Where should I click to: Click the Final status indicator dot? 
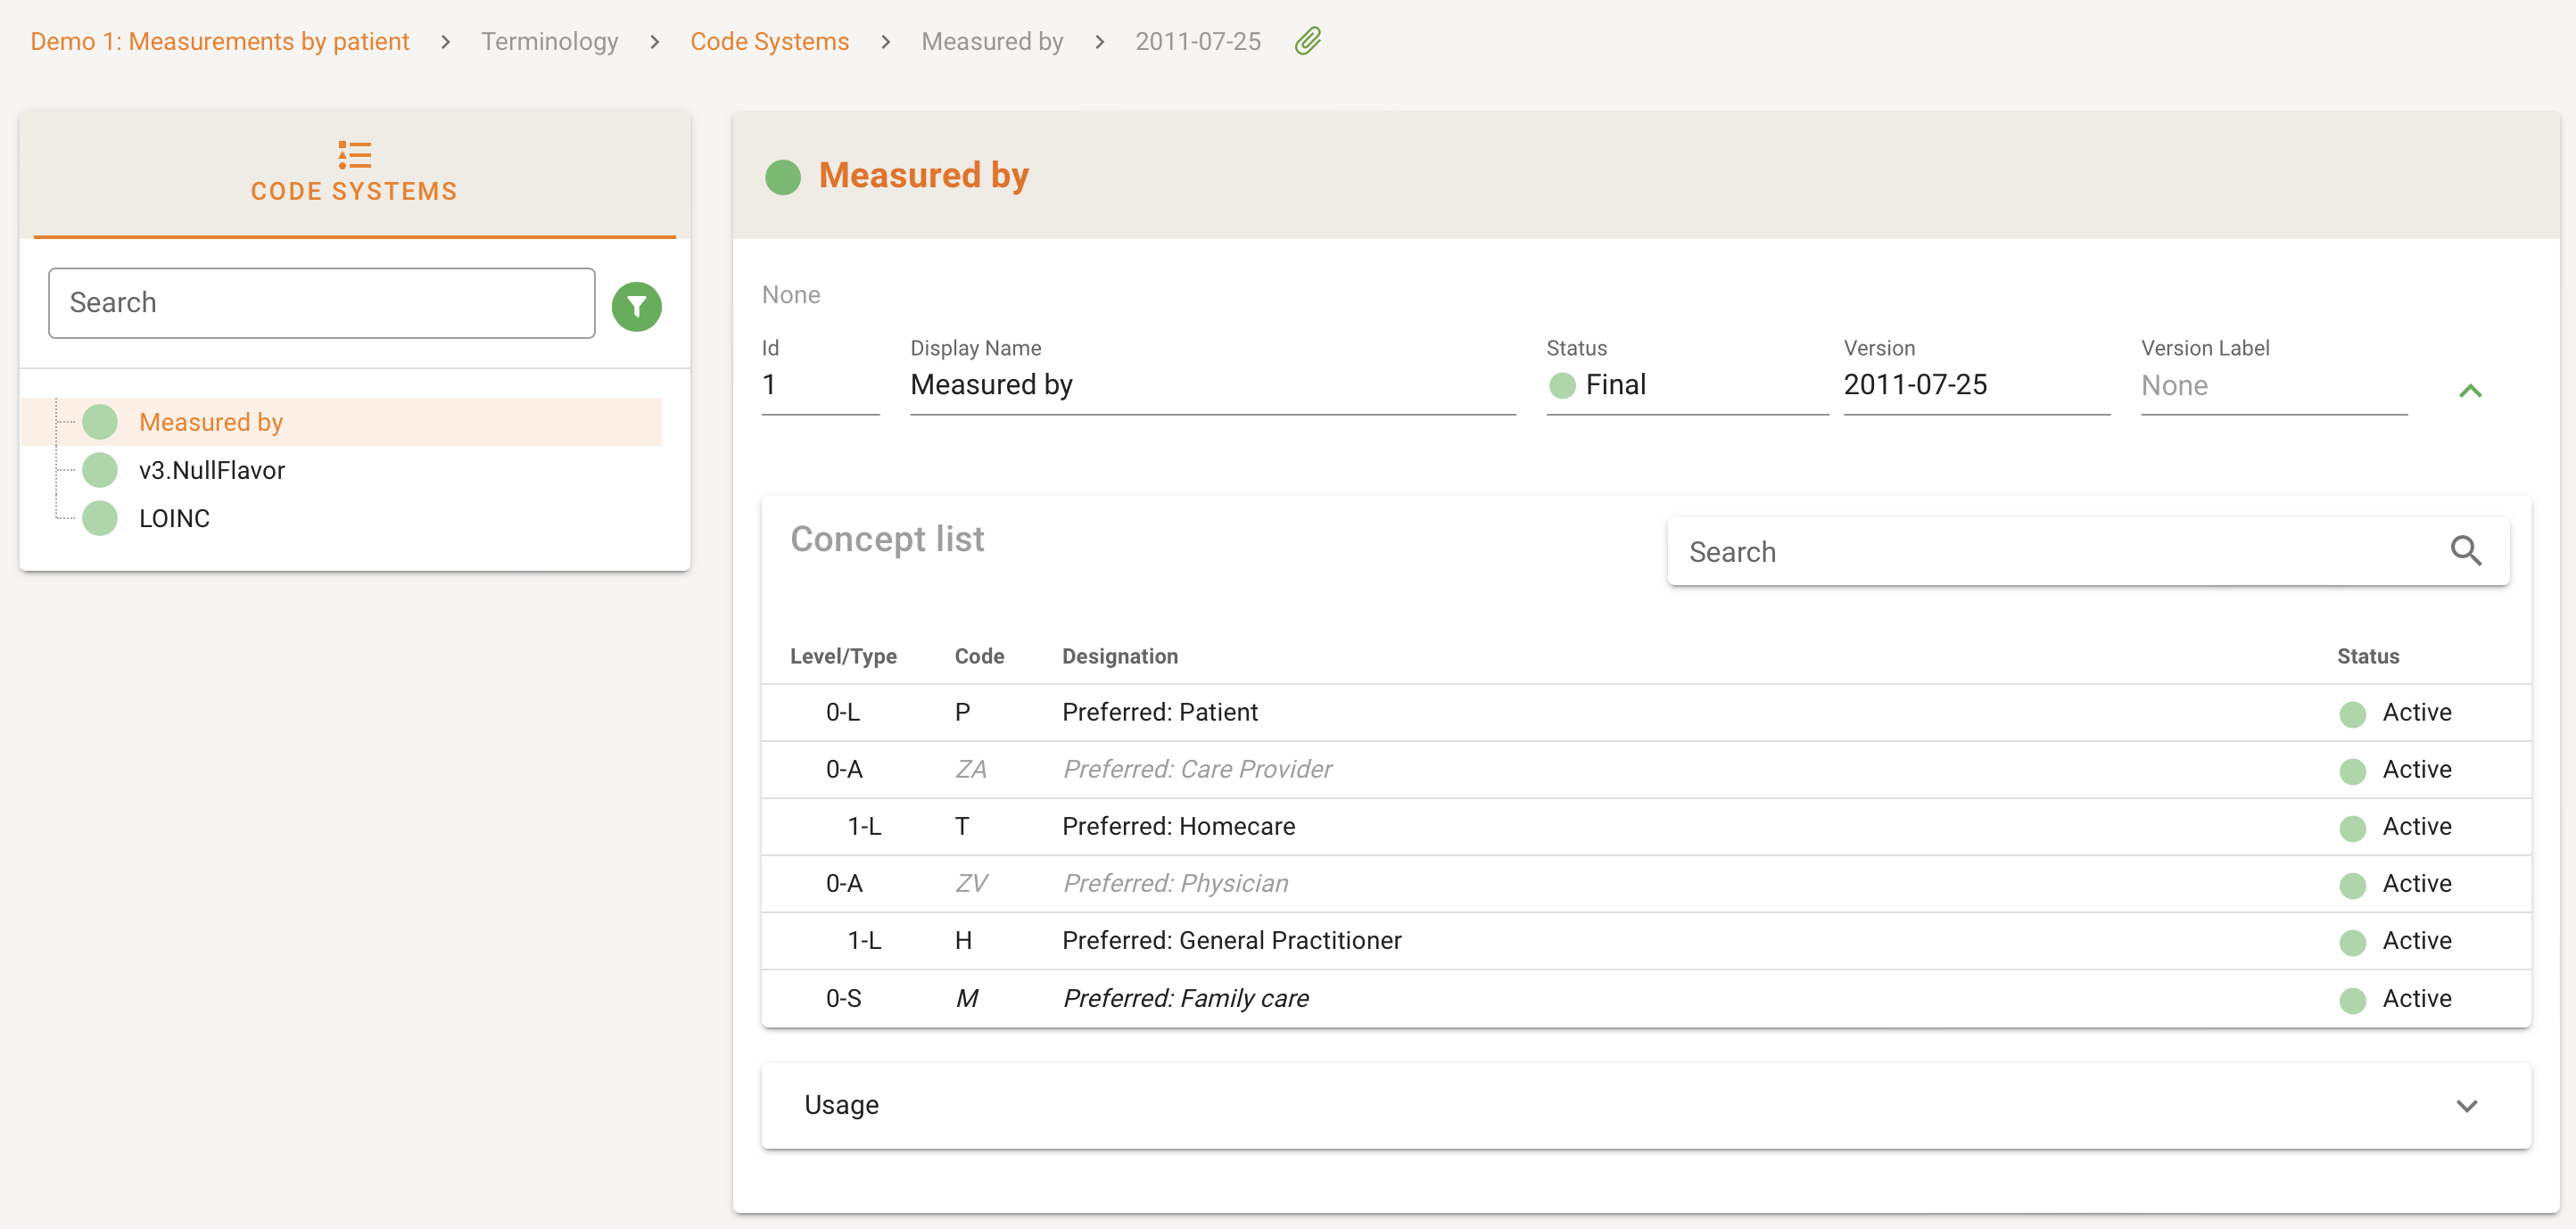(1561, 385)
